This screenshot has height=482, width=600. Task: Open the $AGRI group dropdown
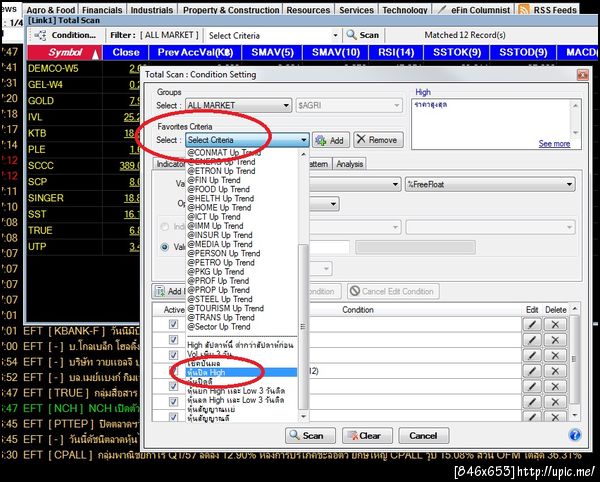coord(349,105)
